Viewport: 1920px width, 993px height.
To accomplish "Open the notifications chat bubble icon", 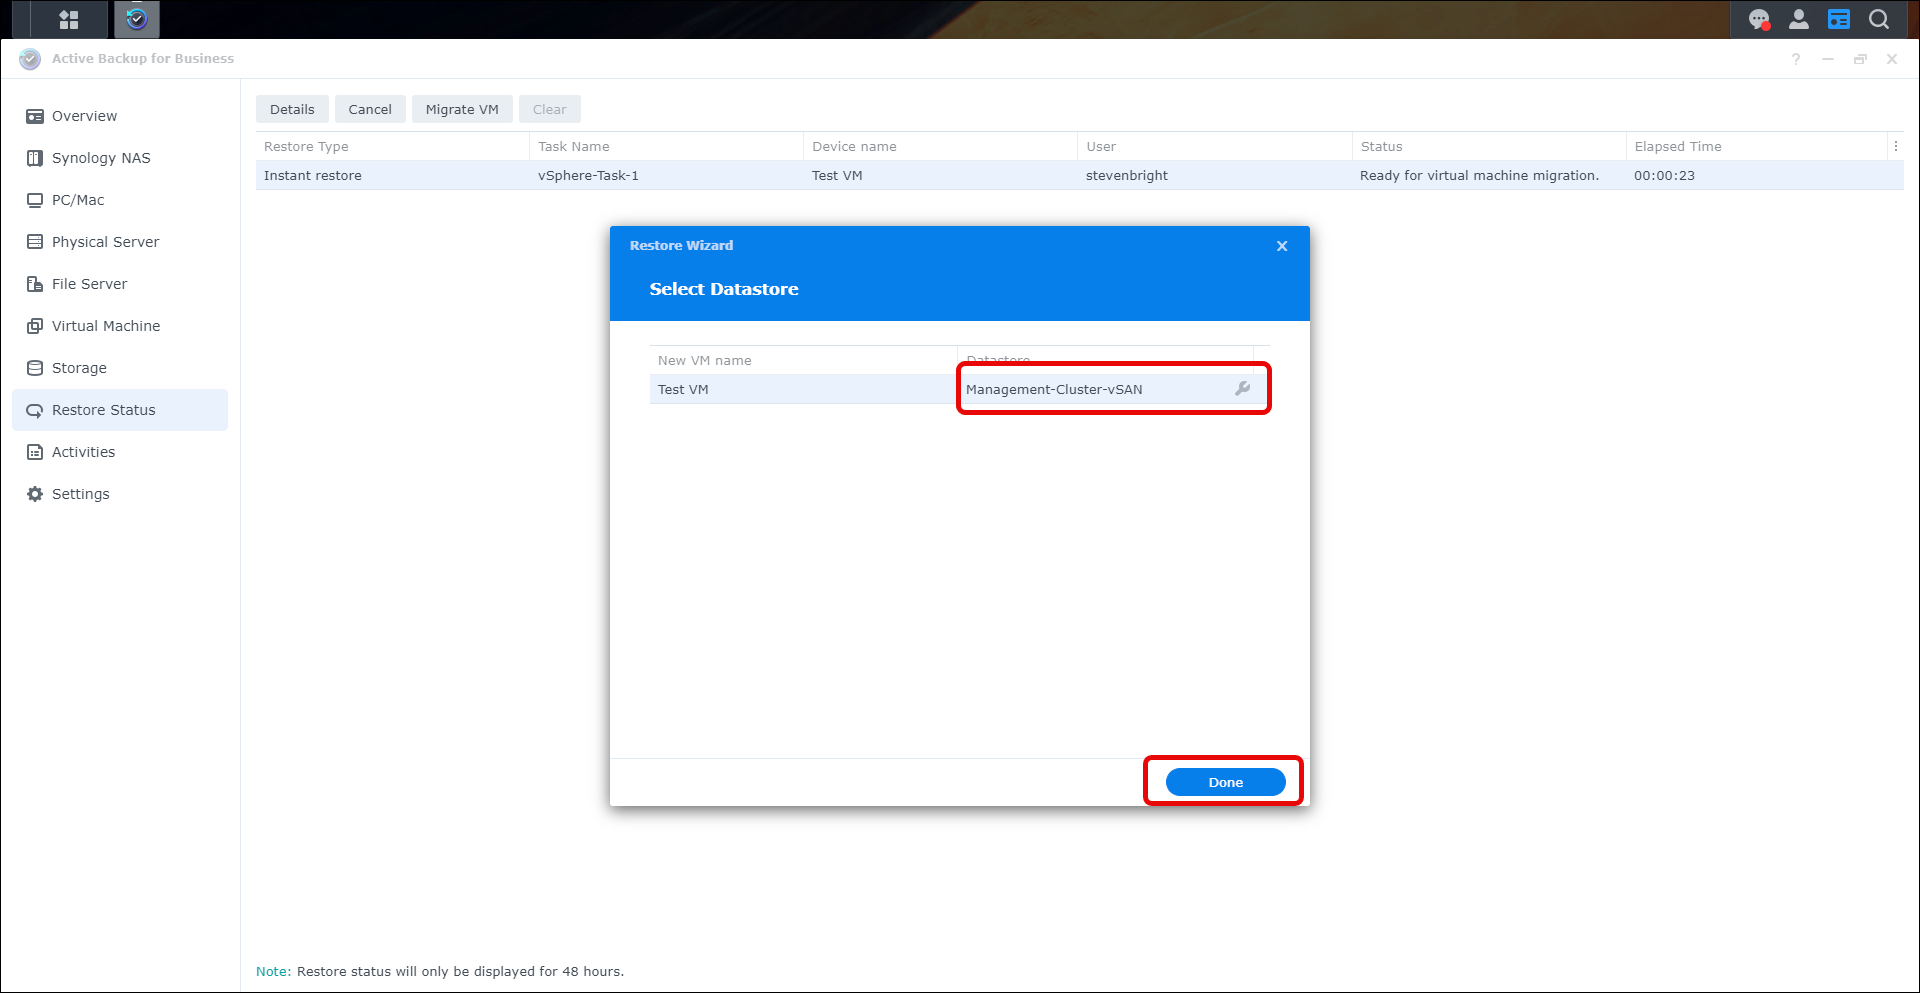I will (x=1758, y=19).
